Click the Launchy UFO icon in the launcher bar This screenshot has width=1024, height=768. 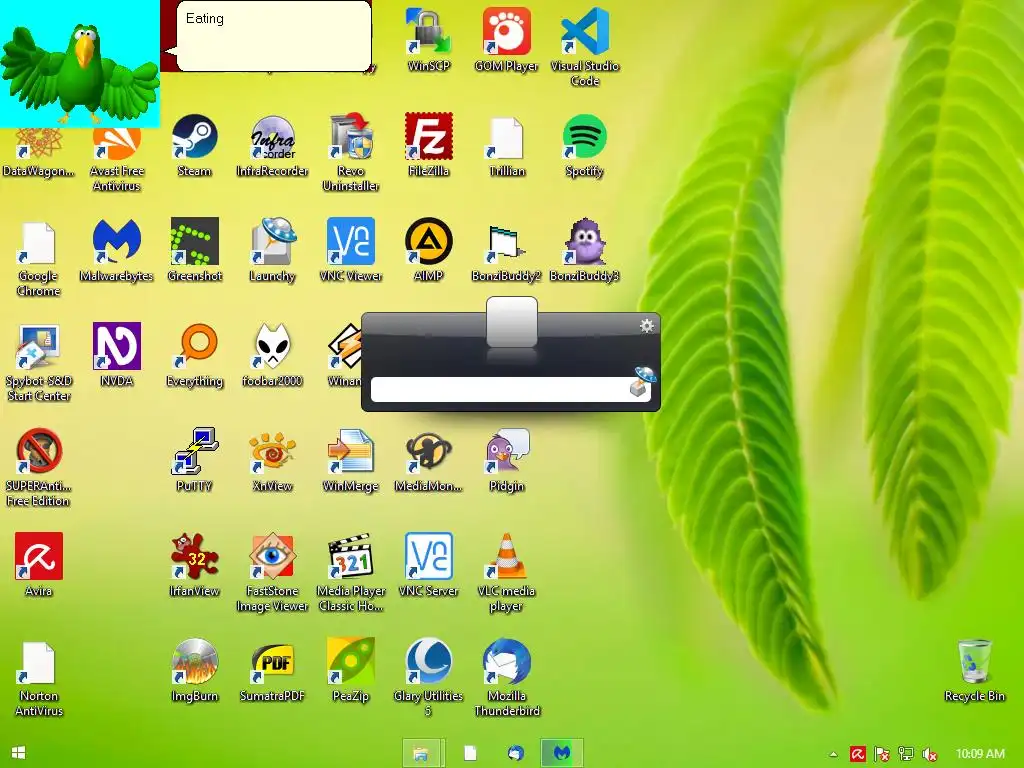pos(642,382)
